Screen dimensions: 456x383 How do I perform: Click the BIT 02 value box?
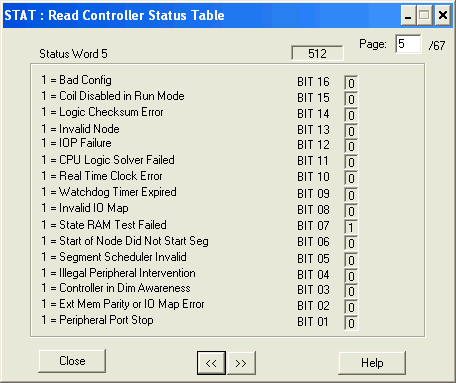click(x=351, y=307)
